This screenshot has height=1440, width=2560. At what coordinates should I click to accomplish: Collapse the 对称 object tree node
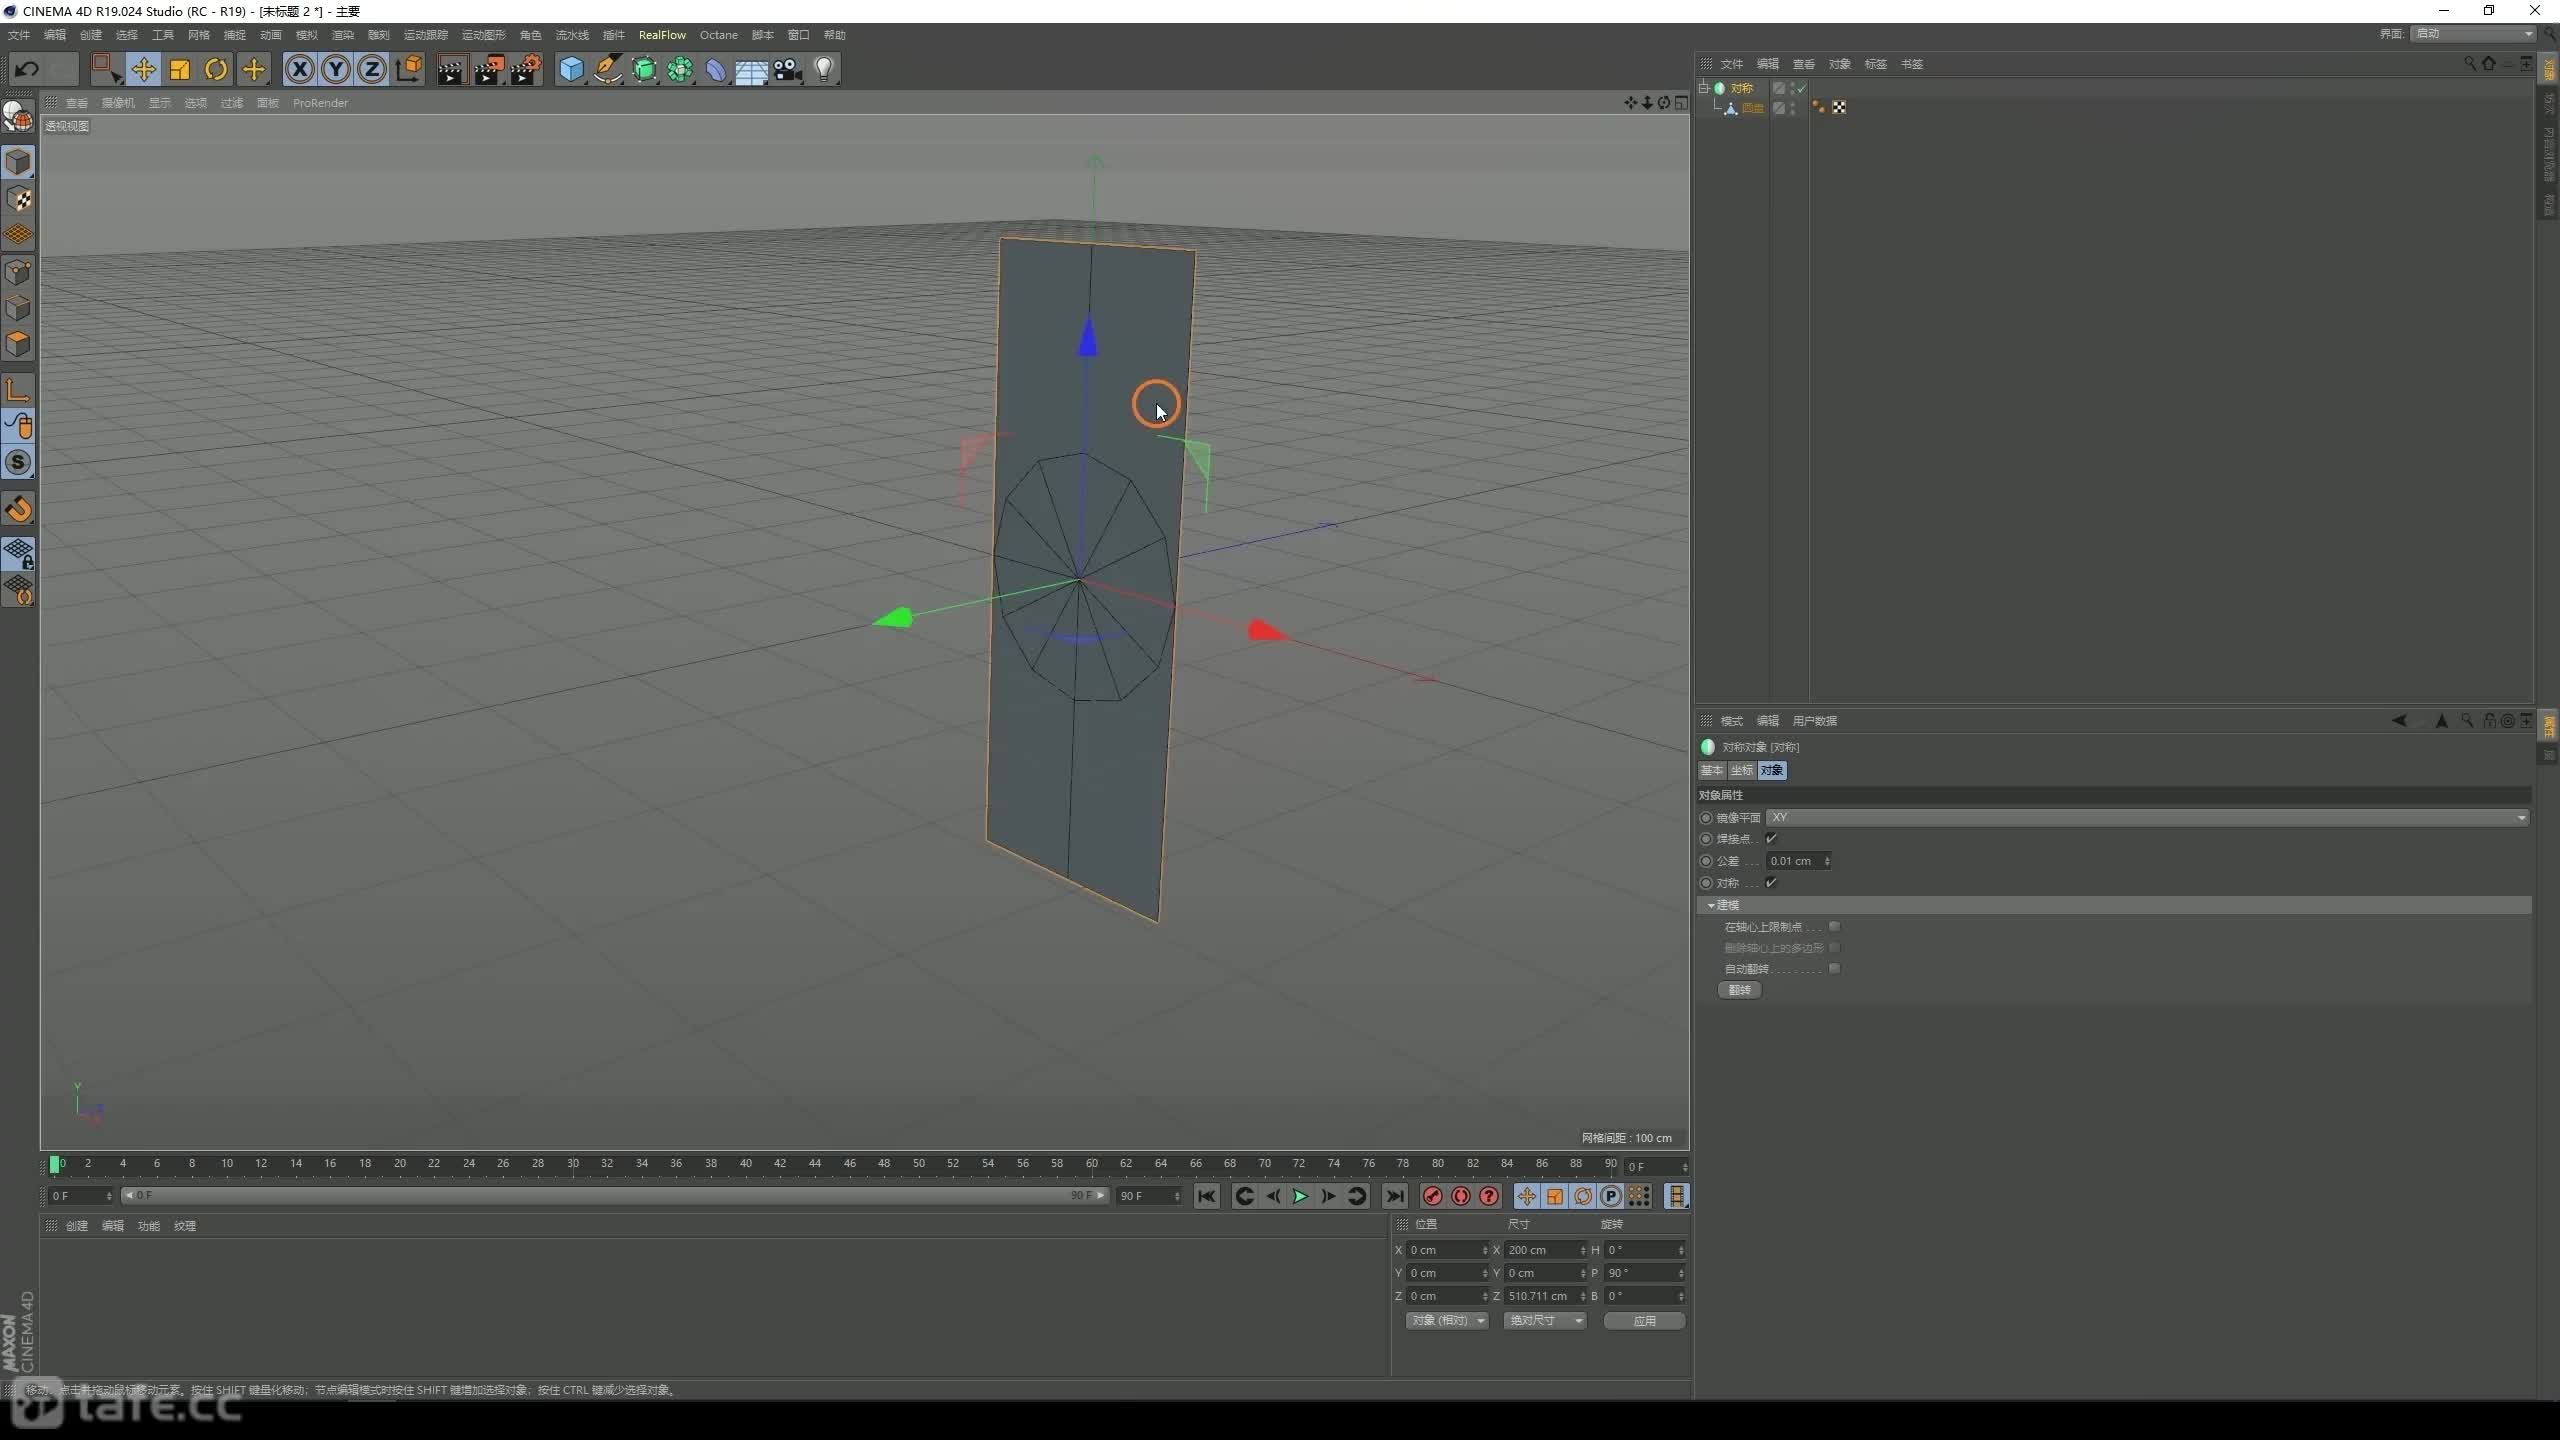pos(1704,88)
